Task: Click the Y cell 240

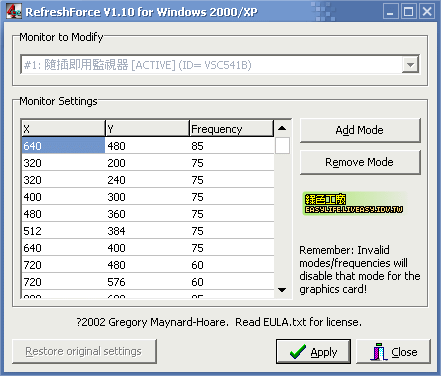Action: (147, 180)
